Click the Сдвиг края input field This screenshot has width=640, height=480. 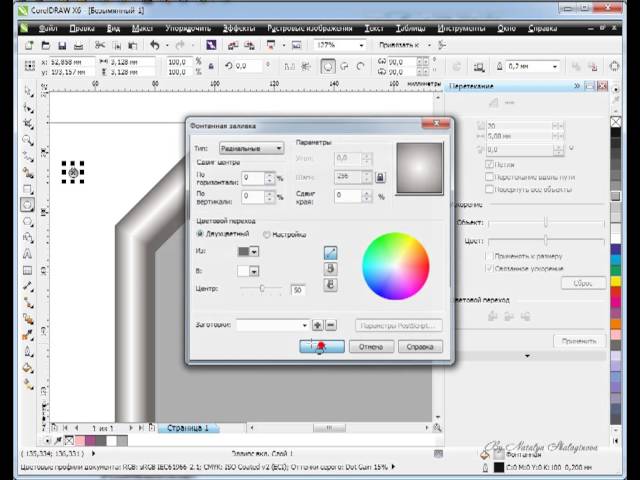(350, 196)
